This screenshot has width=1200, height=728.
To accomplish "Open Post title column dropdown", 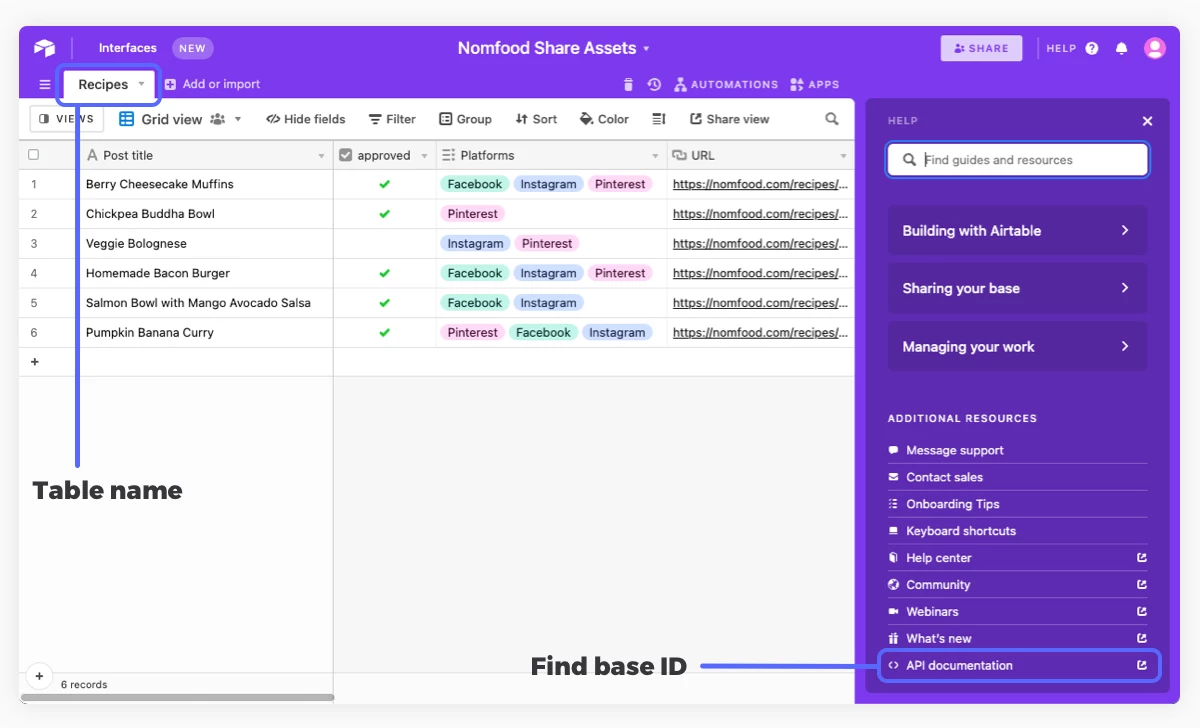I will click(x=322, y=156).
